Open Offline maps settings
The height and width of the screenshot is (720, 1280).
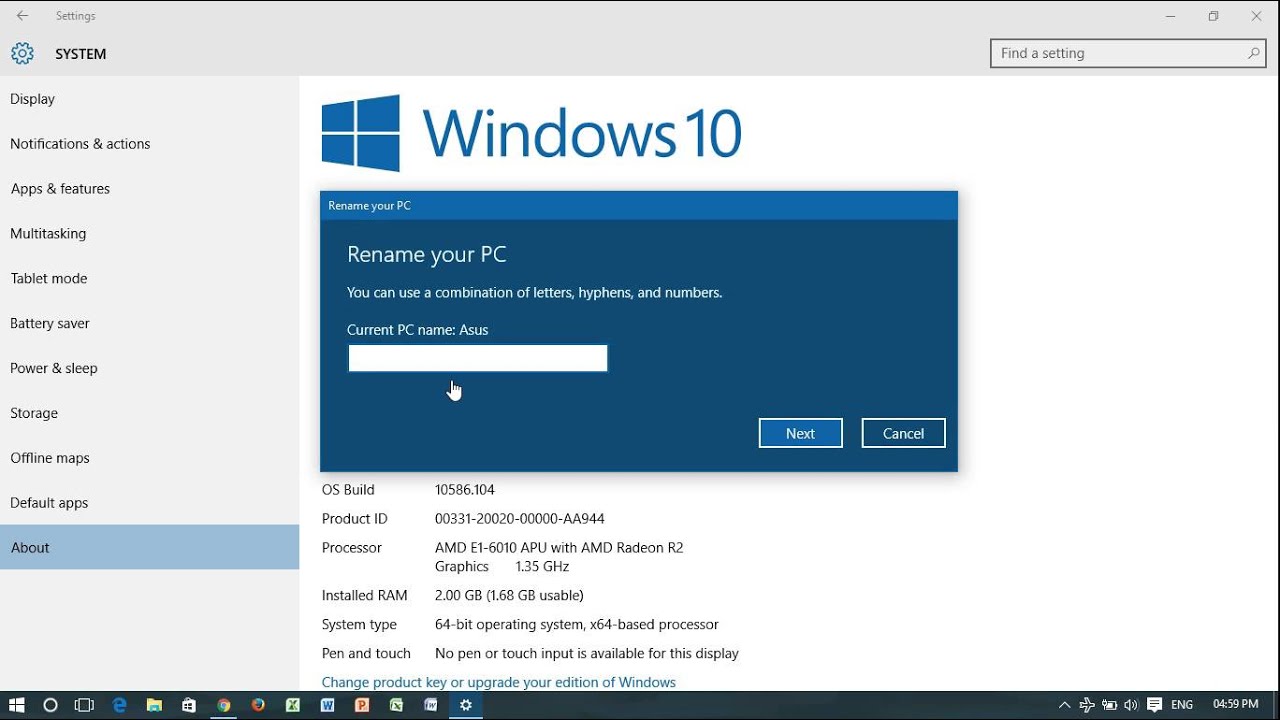(x=150, y=458)
